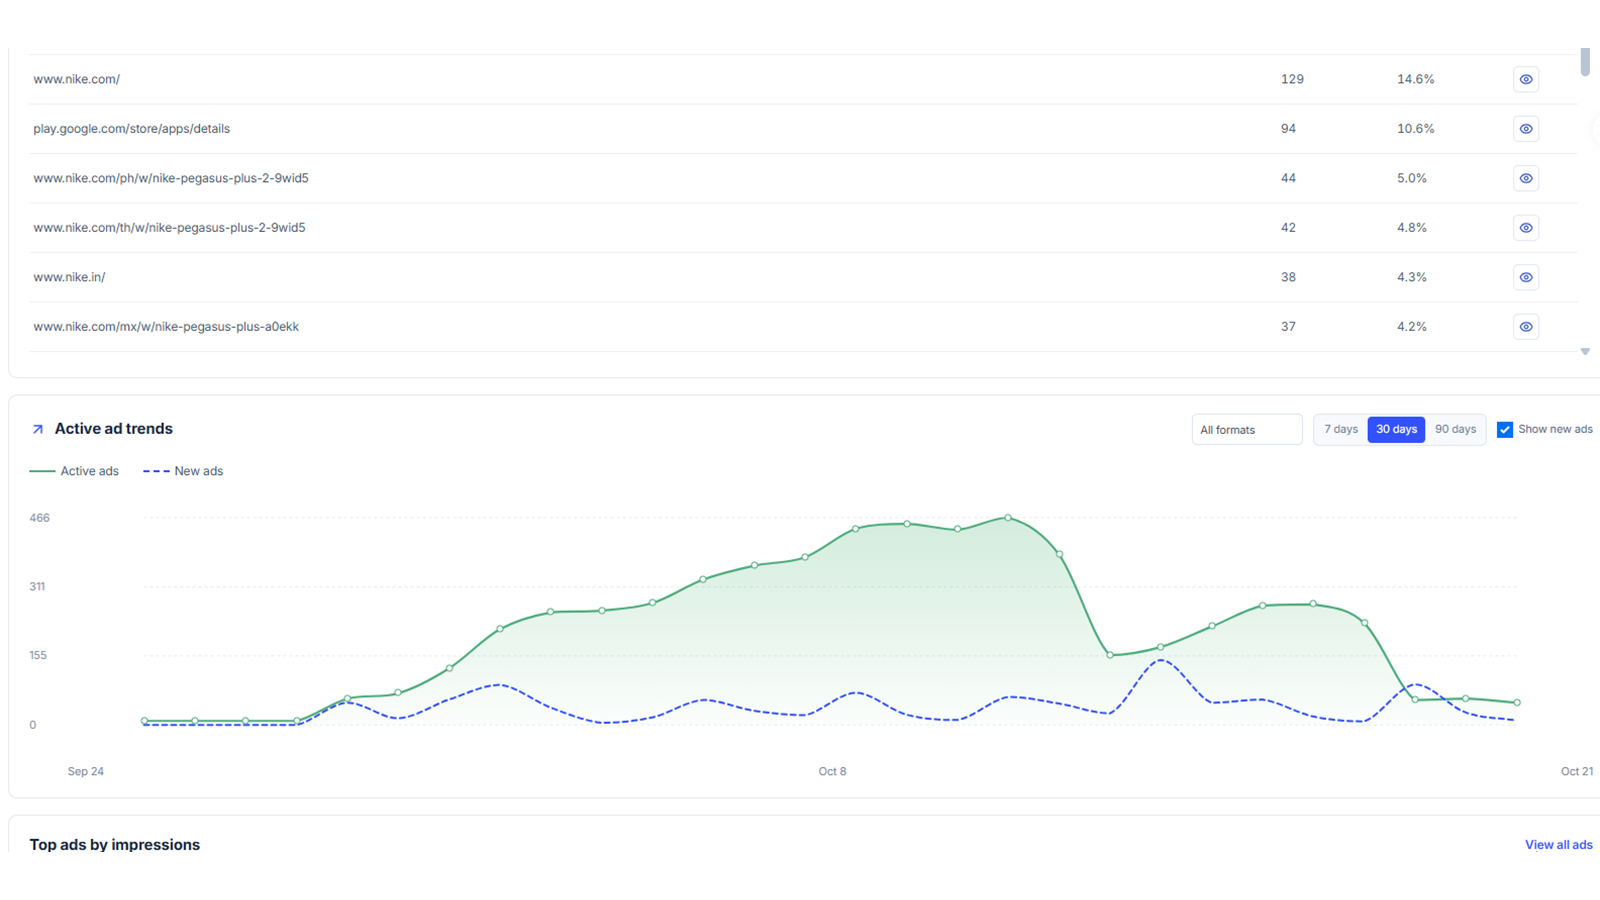Click www.nike.com/ph/w/nike-pegasus-plus-2-9wid5 URL
This screenshot has height=900, width=1600.
point(171,178)
